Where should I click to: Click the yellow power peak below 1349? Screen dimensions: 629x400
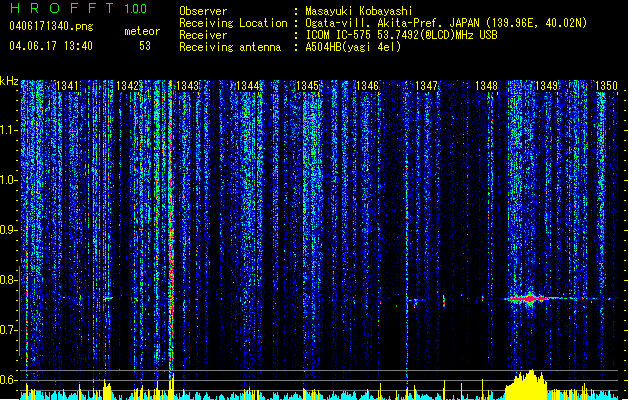[527, 384]
